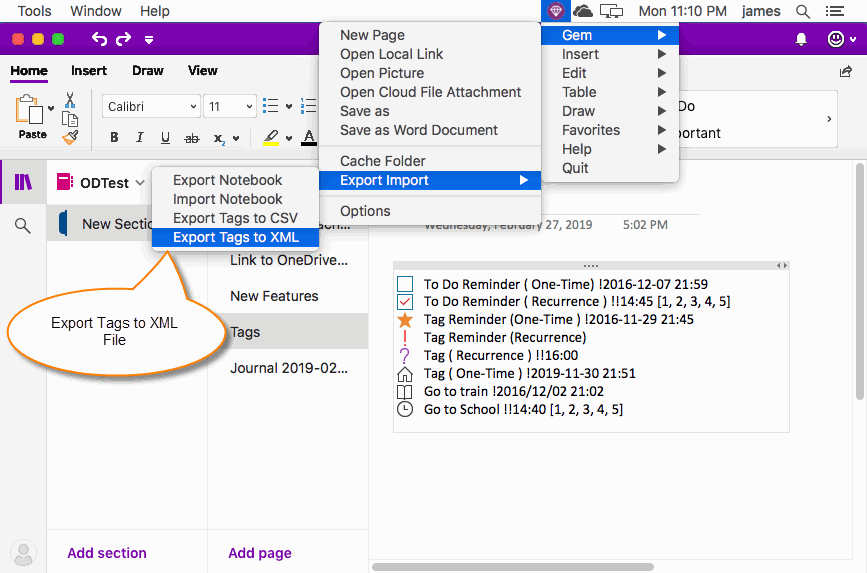Uncheck the To Do Reminder Recurrence checkbox
Image resolution: width=867 pixels, height=573 pixels.
click(x=405, y=302)
